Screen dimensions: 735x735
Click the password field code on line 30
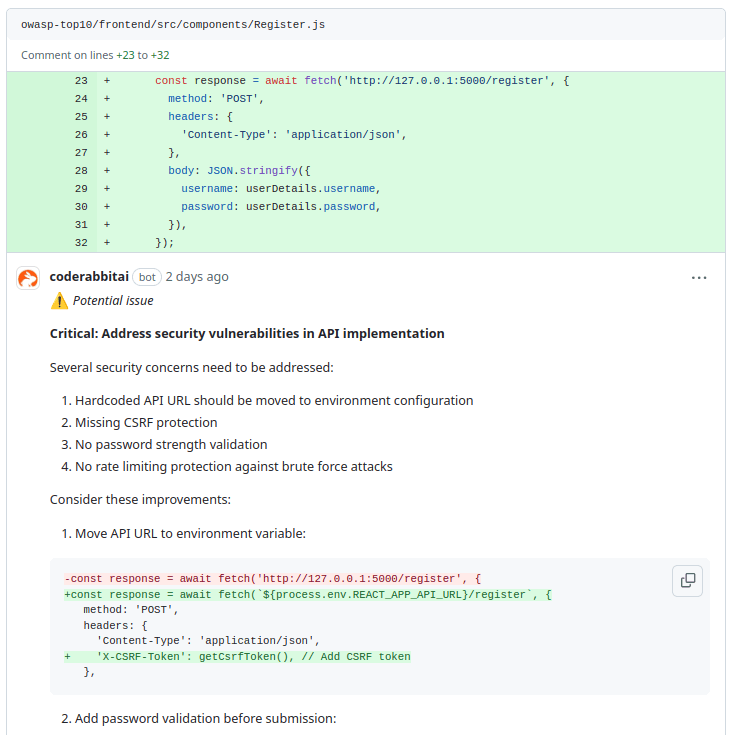click(x=281, y=207)
